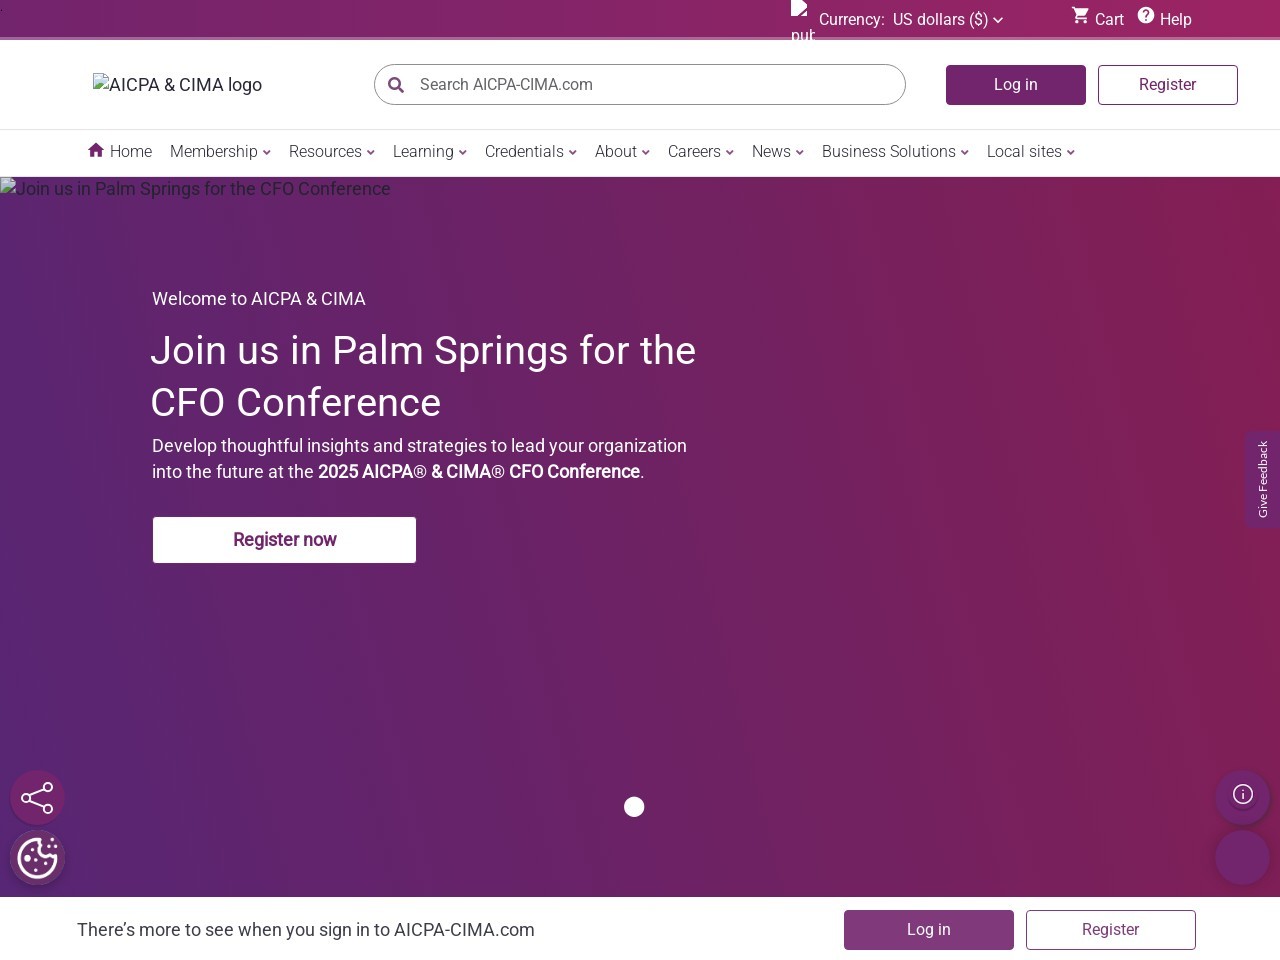The width and height of the screenshot is (1280, 960).
Task: Expand the Local sites menu
Action: (x=1031, y=151)
